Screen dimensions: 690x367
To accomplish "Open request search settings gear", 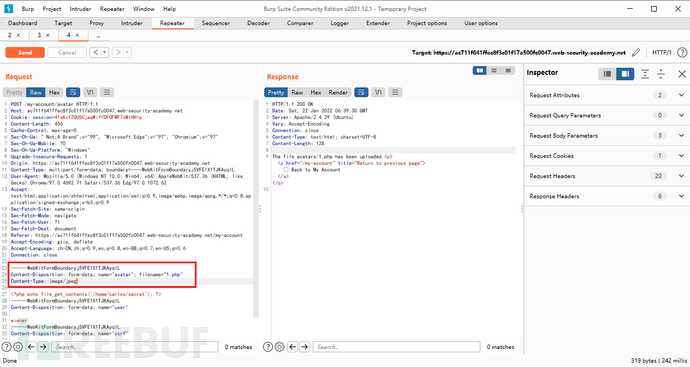I will 18,347.
